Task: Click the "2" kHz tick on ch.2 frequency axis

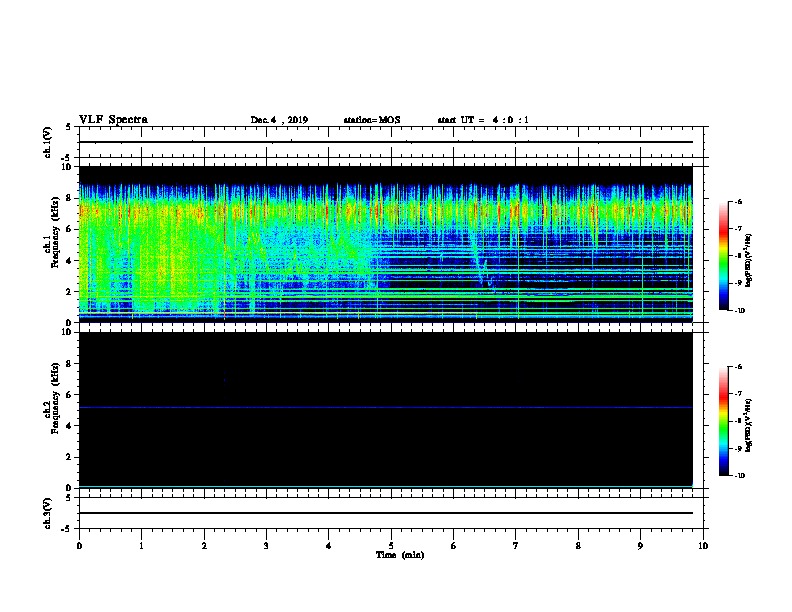Action: click(69, 457)
